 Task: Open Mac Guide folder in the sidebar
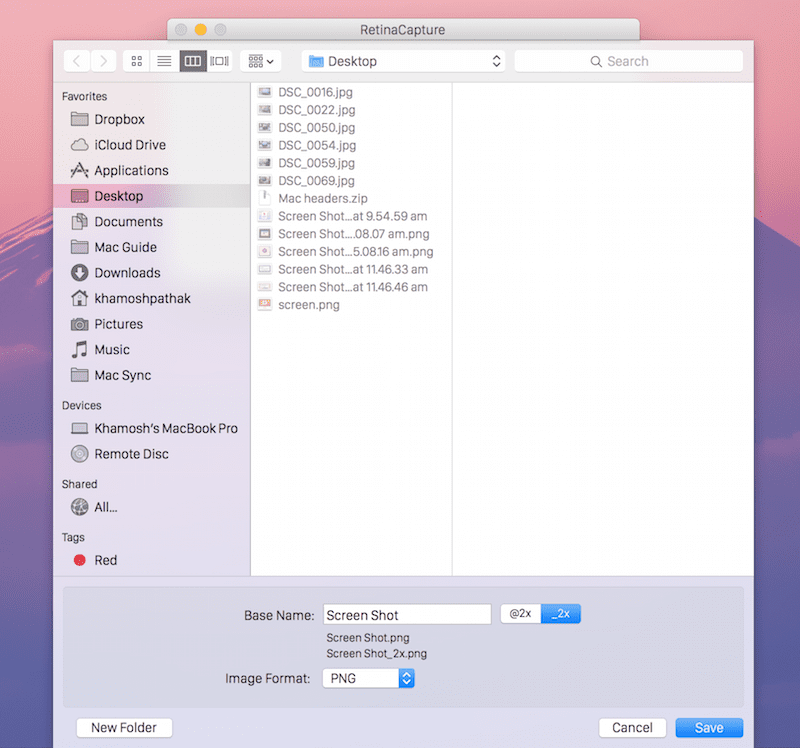coord(151,247)
